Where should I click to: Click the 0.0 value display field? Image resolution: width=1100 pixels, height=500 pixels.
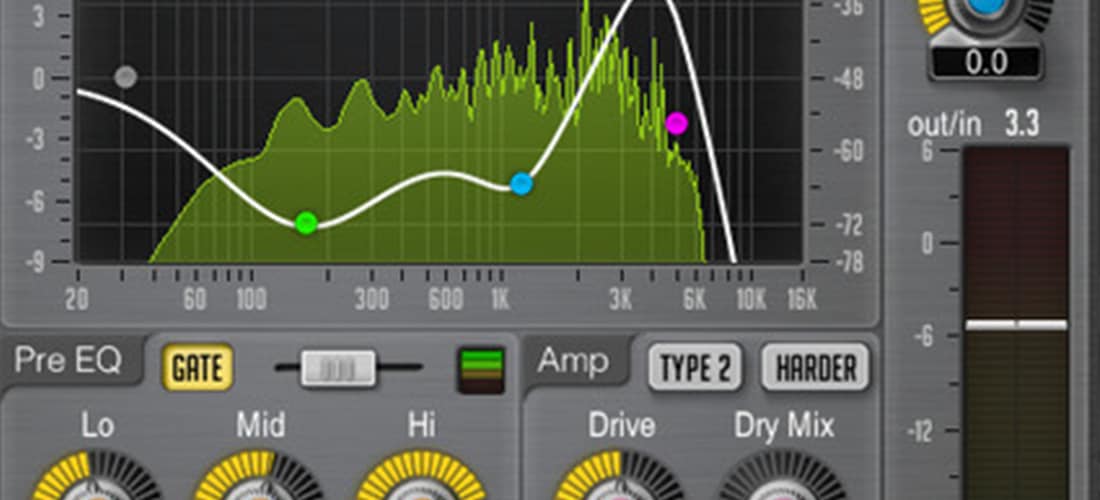[985, 63]
